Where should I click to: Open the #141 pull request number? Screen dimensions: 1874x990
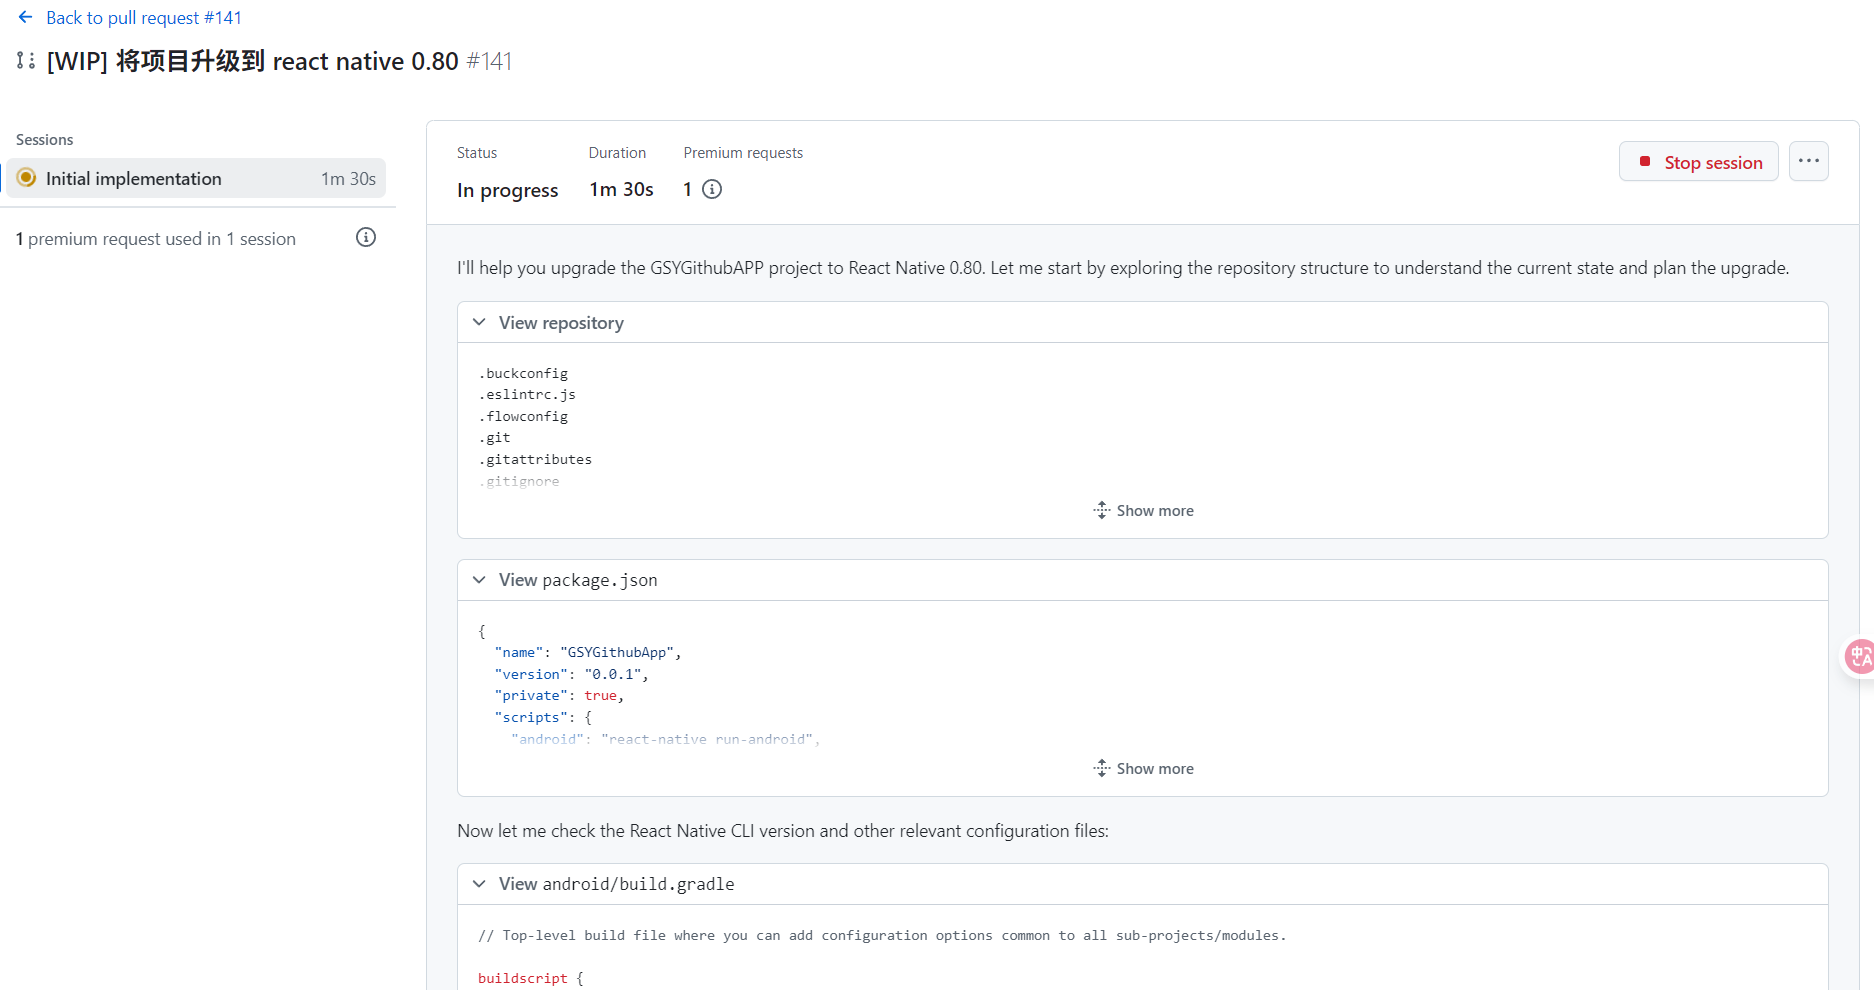pos(489,61)
